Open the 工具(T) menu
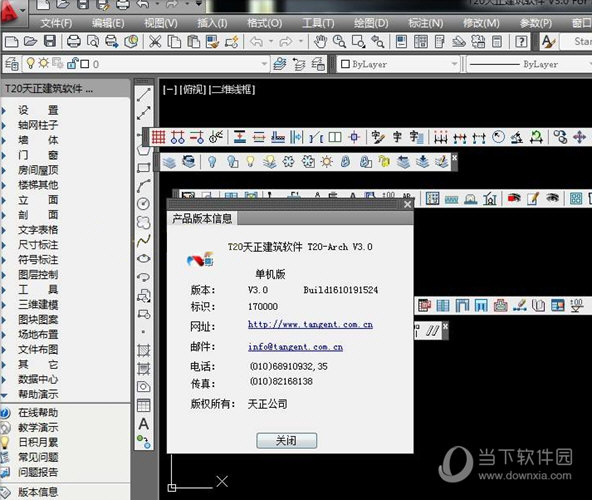 [x=318, y=23]
